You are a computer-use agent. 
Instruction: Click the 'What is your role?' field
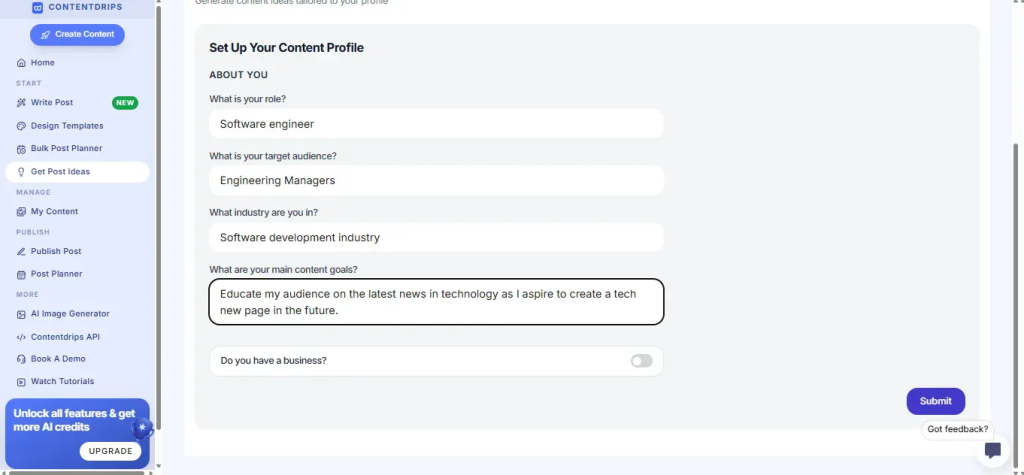[x=436, y=124]
